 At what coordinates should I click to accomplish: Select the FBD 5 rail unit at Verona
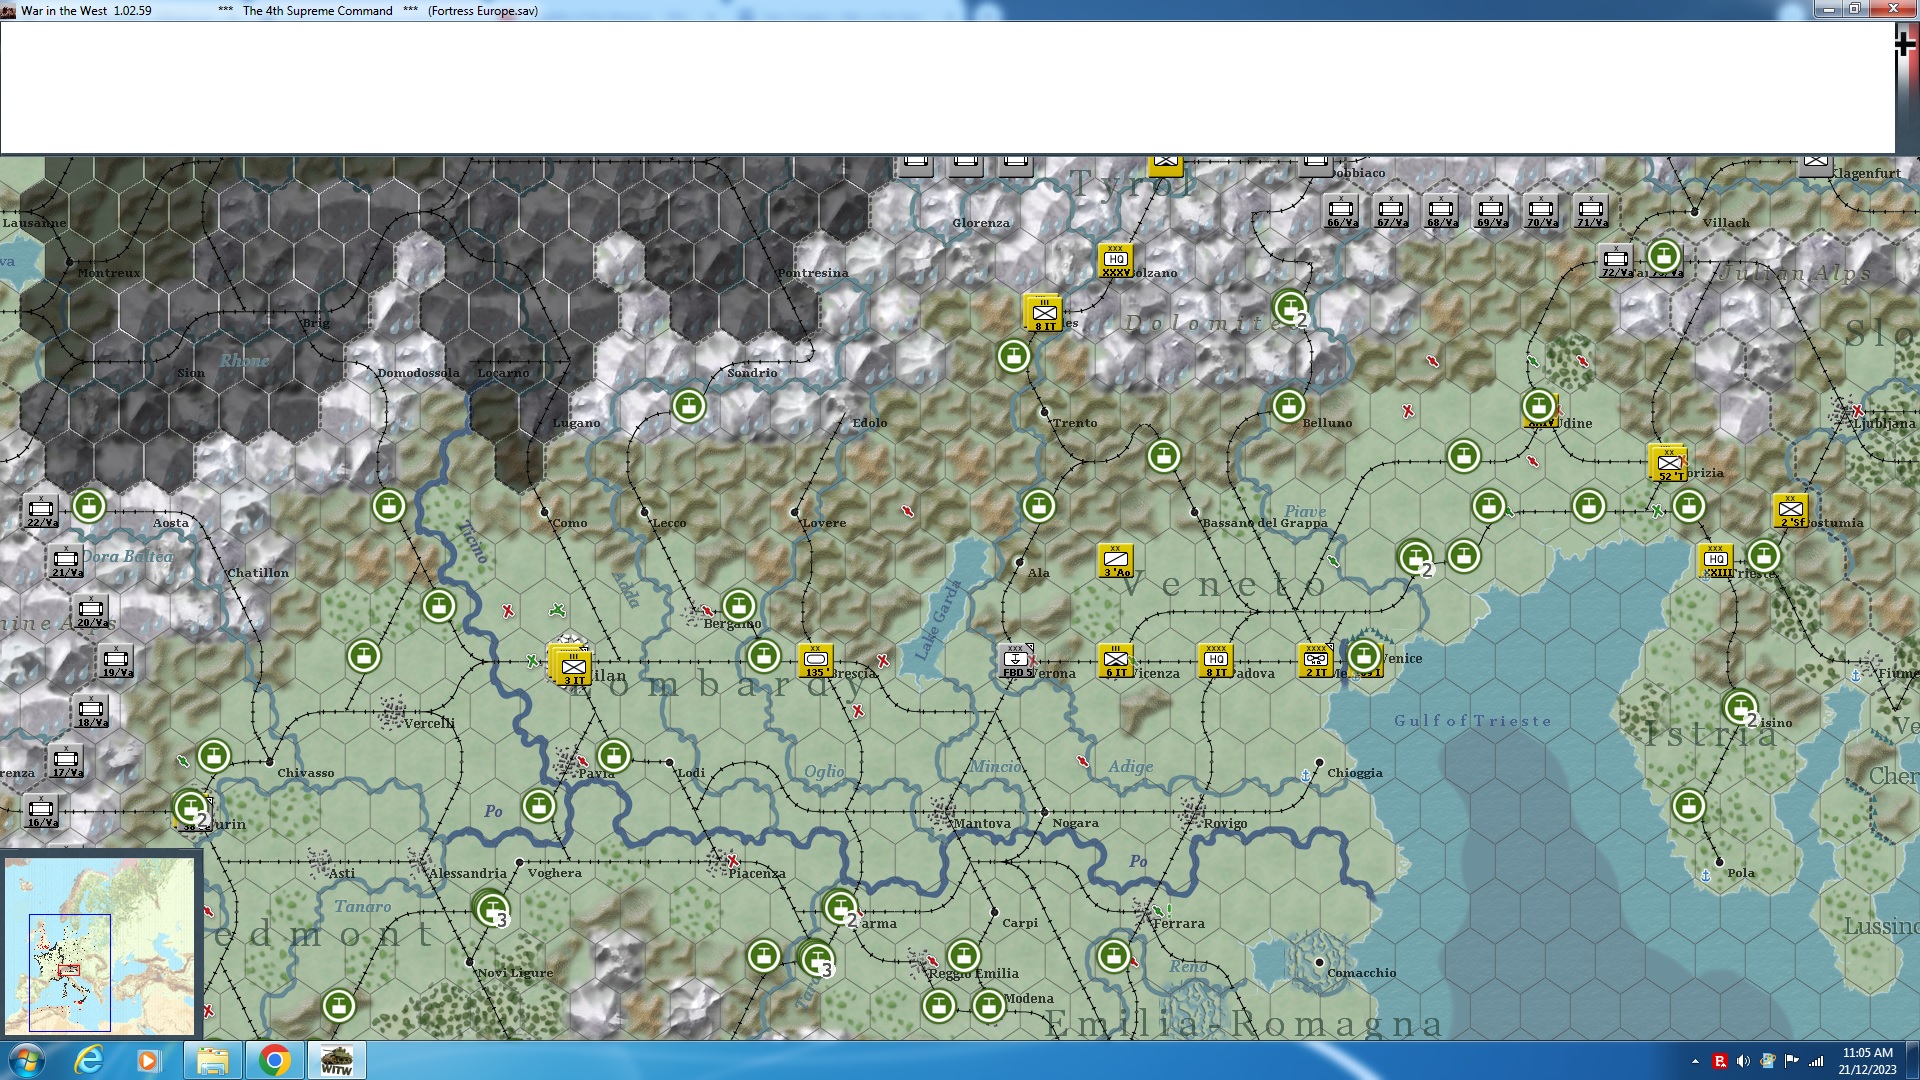click(1016, 660)
